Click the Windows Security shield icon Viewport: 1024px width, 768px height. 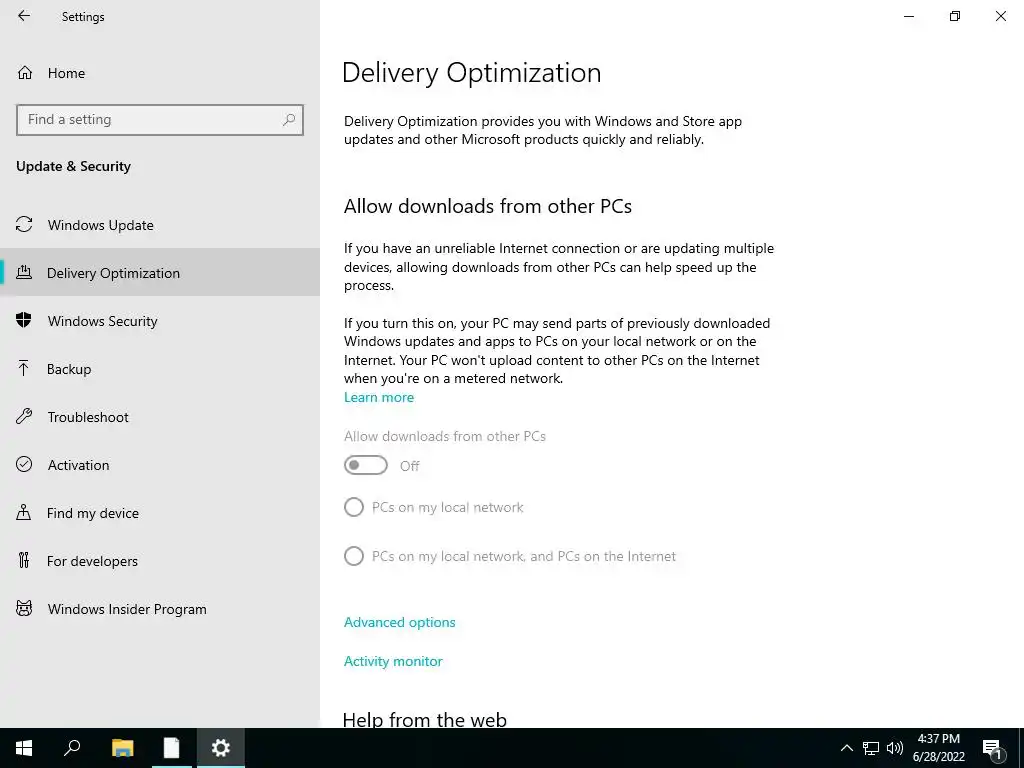pyautogui.click(x=24, y=321)
